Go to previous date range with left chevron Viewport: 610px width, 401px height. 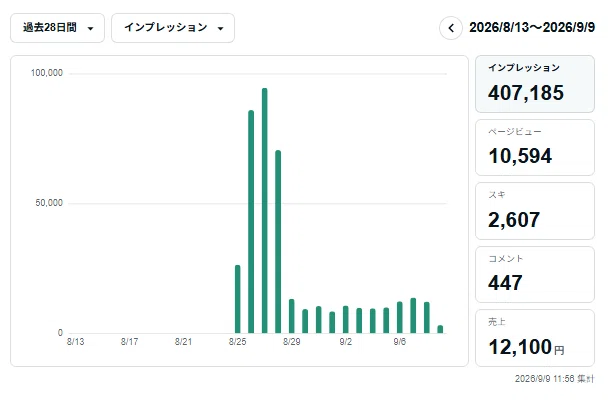pyautogui.click(x=451, y=28)
